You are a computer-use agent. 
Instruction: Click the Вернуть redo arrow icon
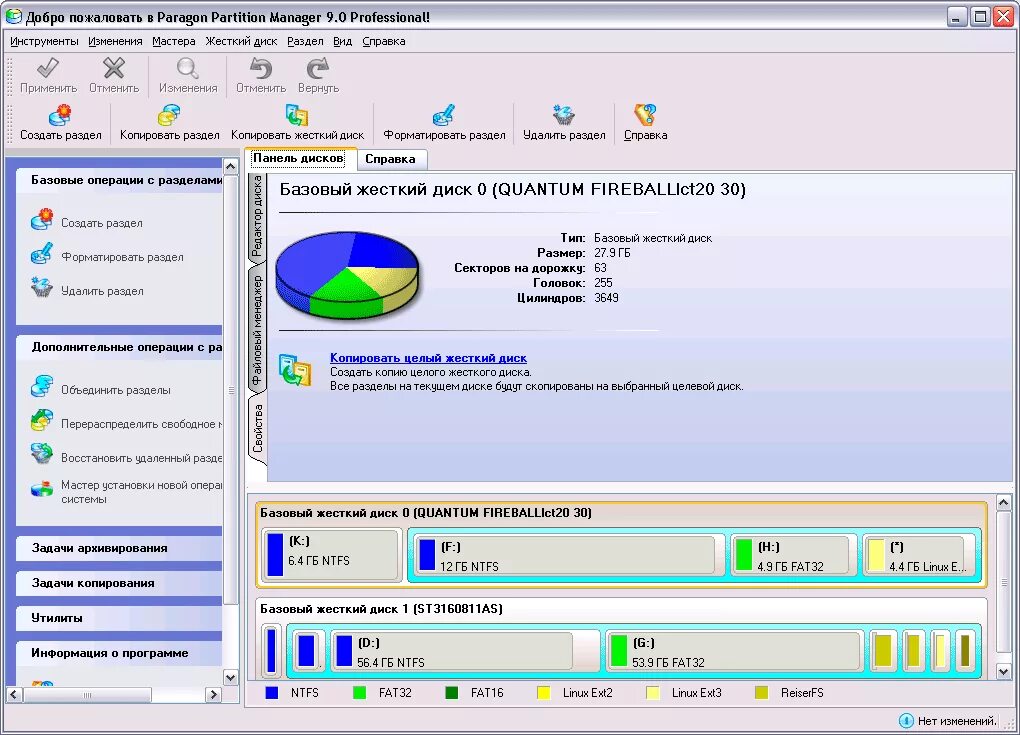pos(318,68)
